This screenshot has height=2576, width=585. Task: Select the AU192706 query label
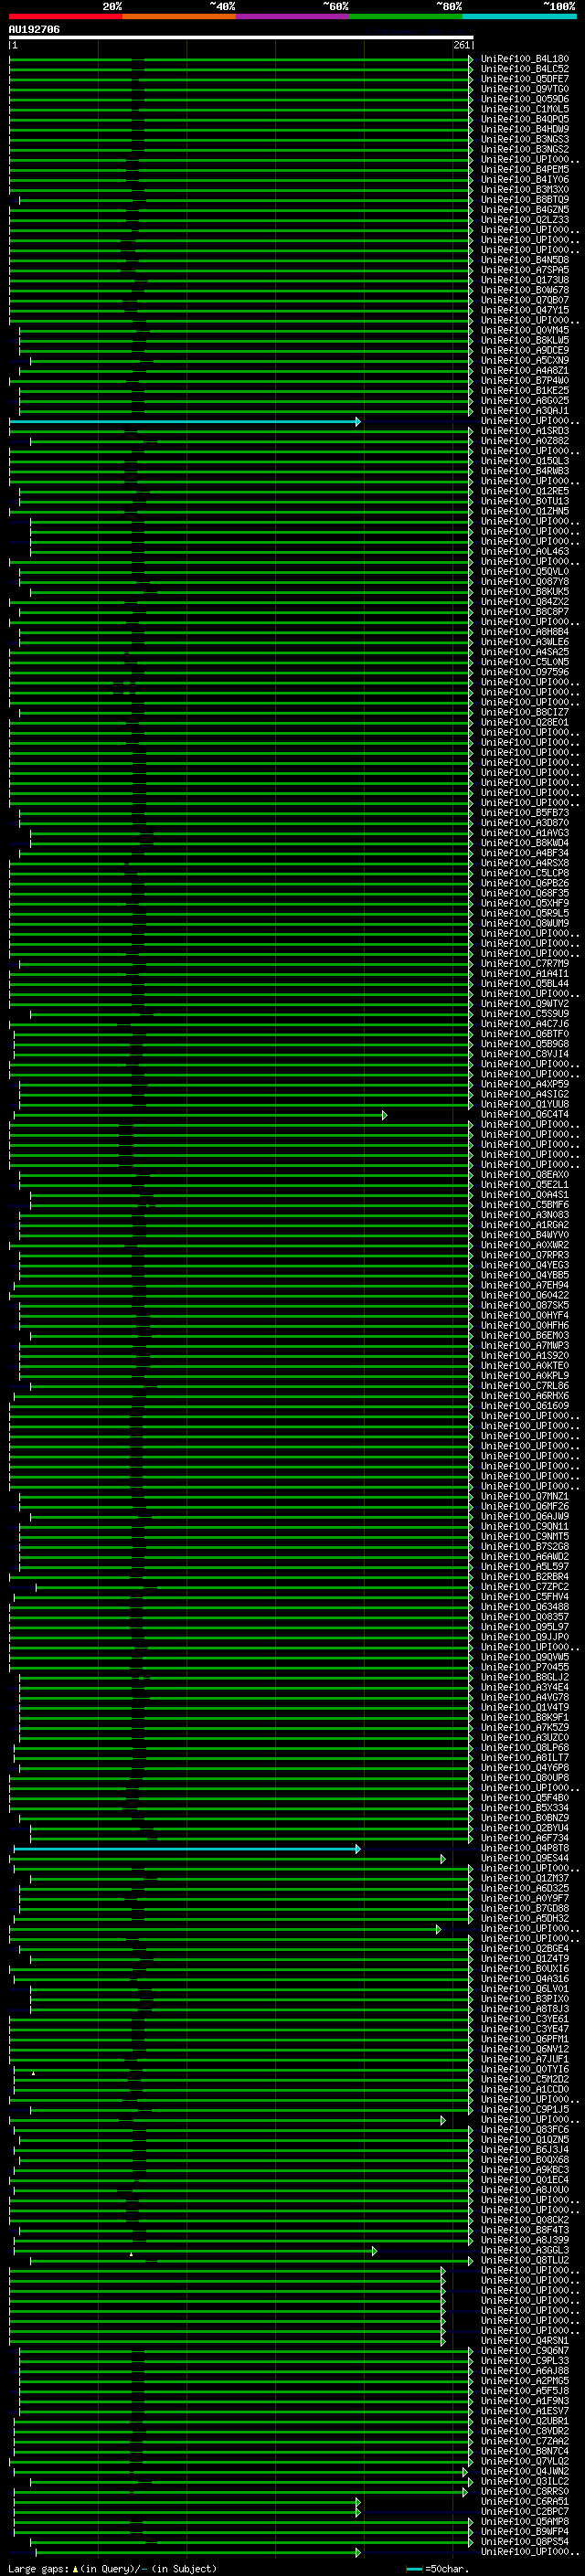[34, 29]
